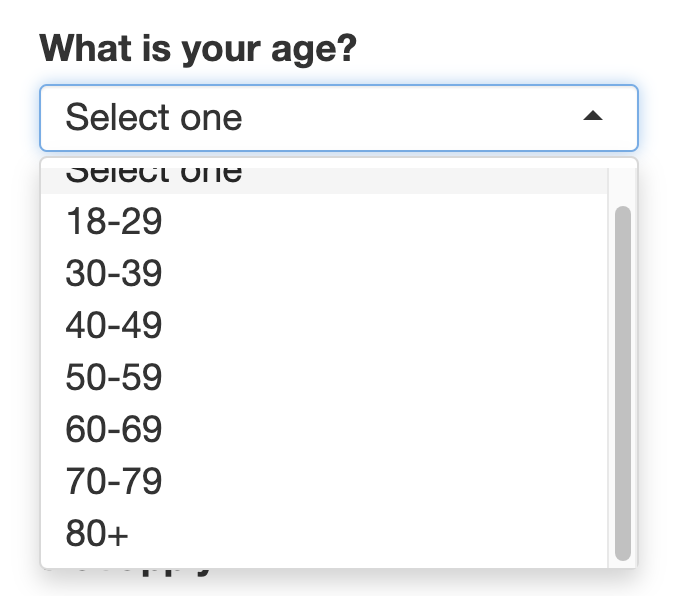Choose 60-69 in the dropdown list
The width and height of the screenshot is (678, 596).
[x=114, y=429]
